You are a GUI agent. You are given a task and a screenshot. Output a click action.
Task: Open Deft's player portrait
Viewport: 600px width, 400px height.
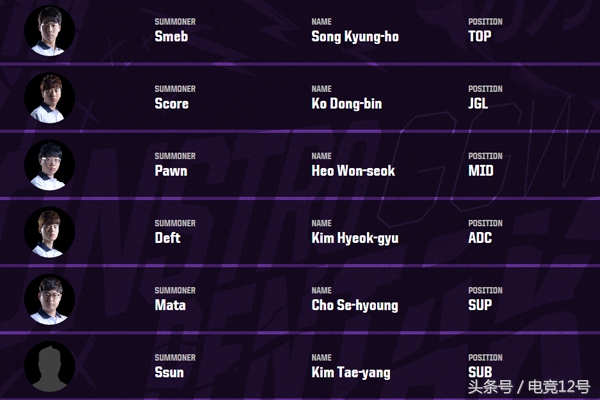[49, 232]
